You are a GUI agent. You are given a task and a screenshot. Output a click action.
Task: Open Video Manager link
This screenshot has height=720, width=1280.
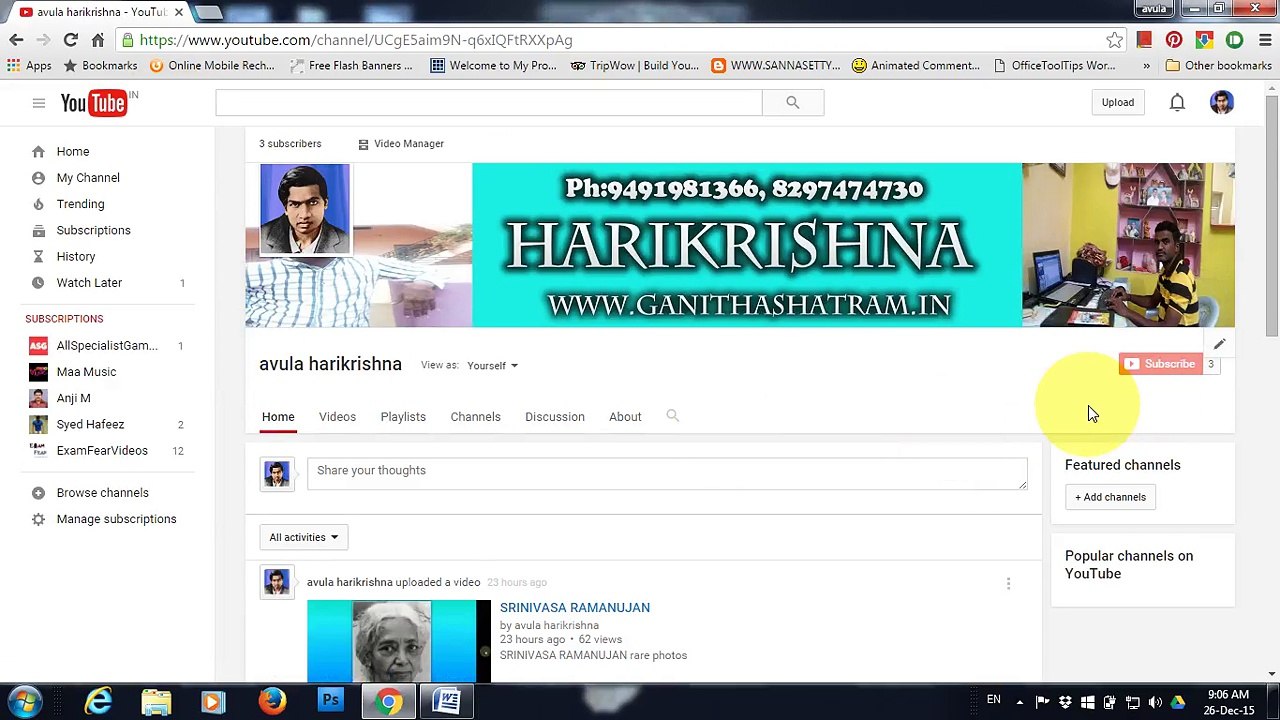(400, 144)
